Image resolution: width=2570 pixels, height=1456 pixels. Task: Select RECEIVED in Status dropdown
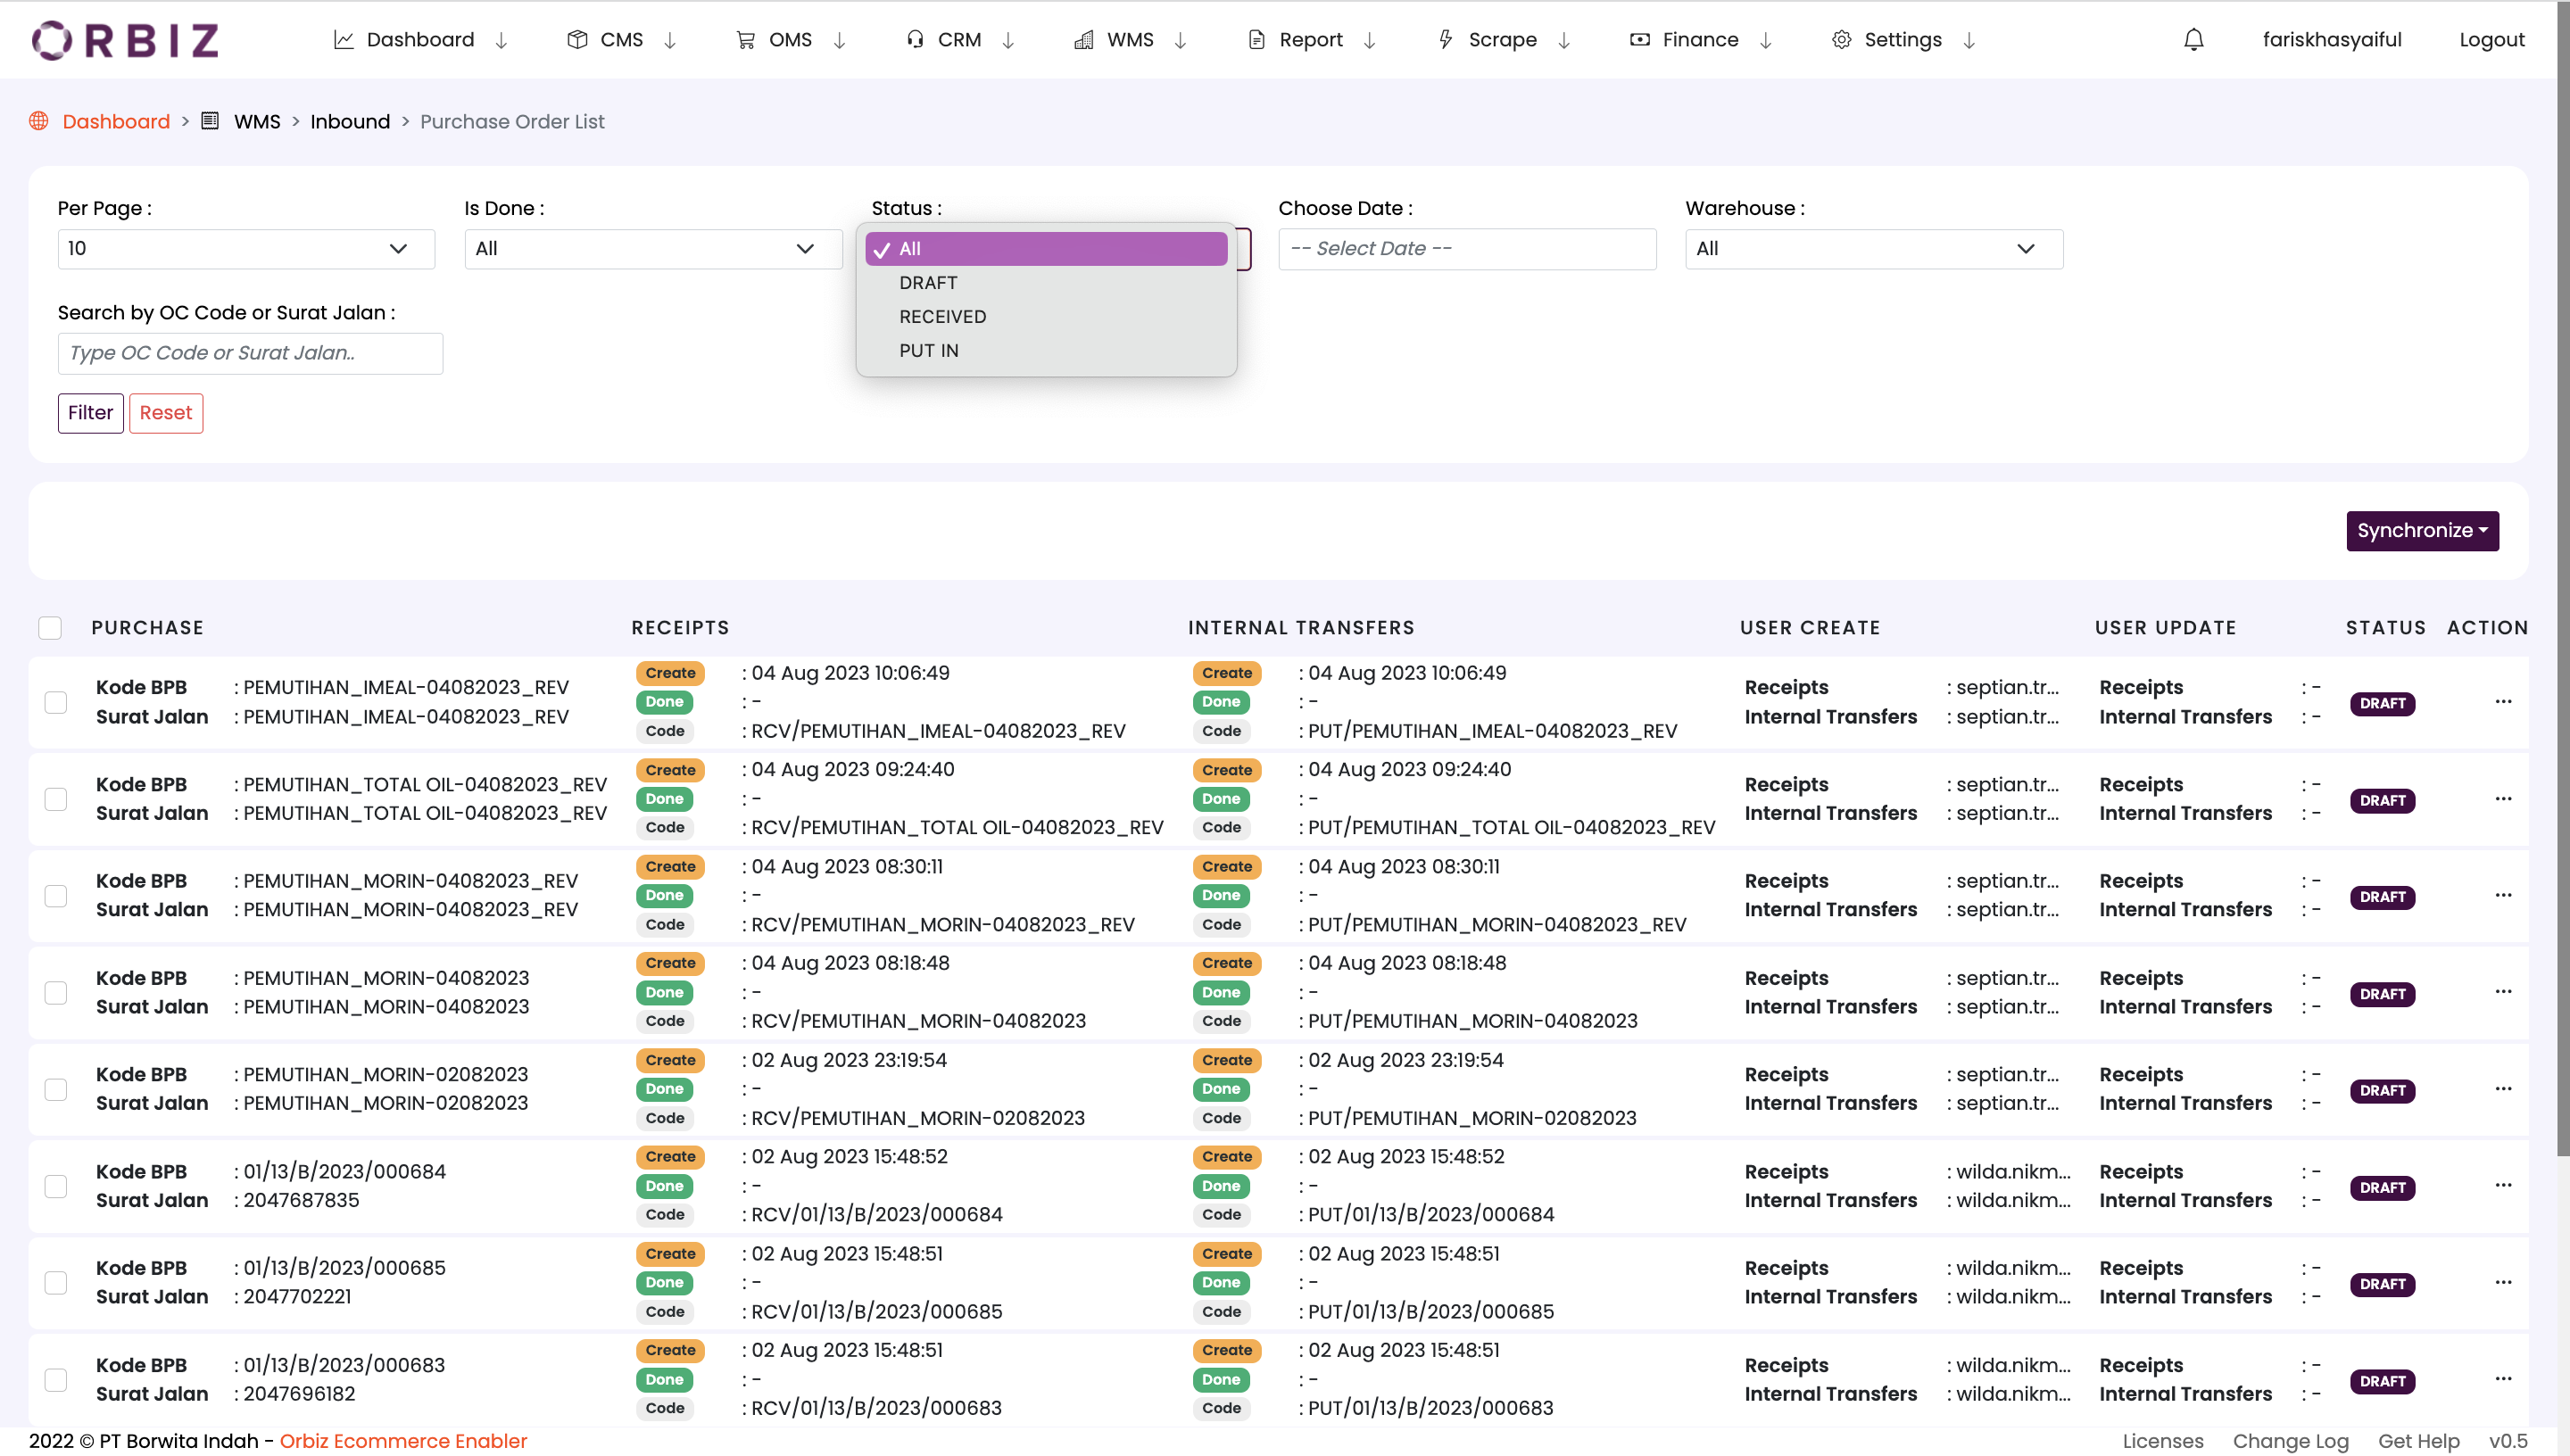coord(1046,317)
